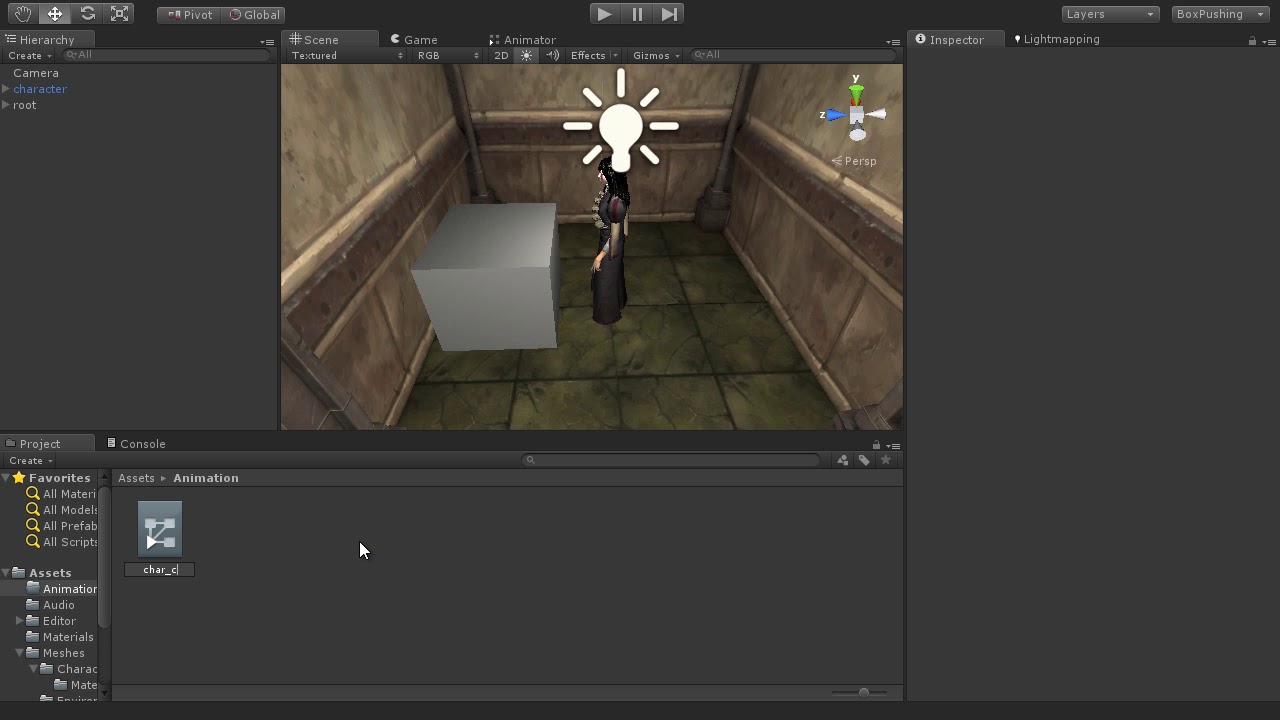Click Assets in breadcrumb path
The image size is (1280, 720).
pos(136,478)
